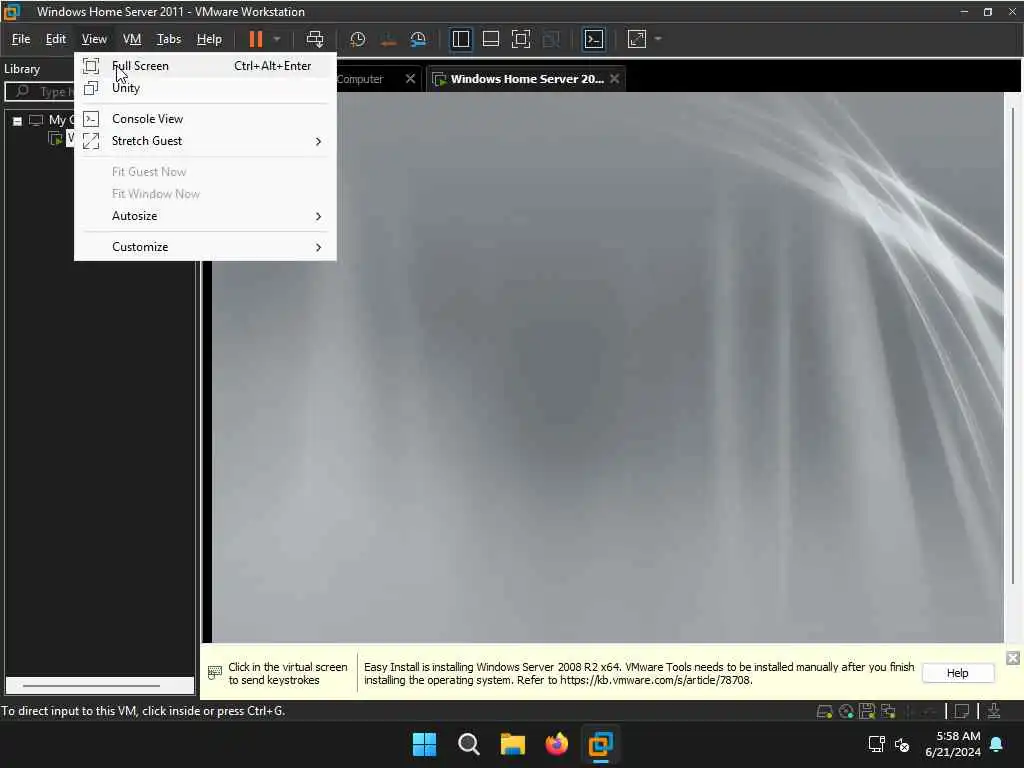The image size is (1024, 768).
Task: Launch Firefox from the taskbar
Action: click(556, 744)
